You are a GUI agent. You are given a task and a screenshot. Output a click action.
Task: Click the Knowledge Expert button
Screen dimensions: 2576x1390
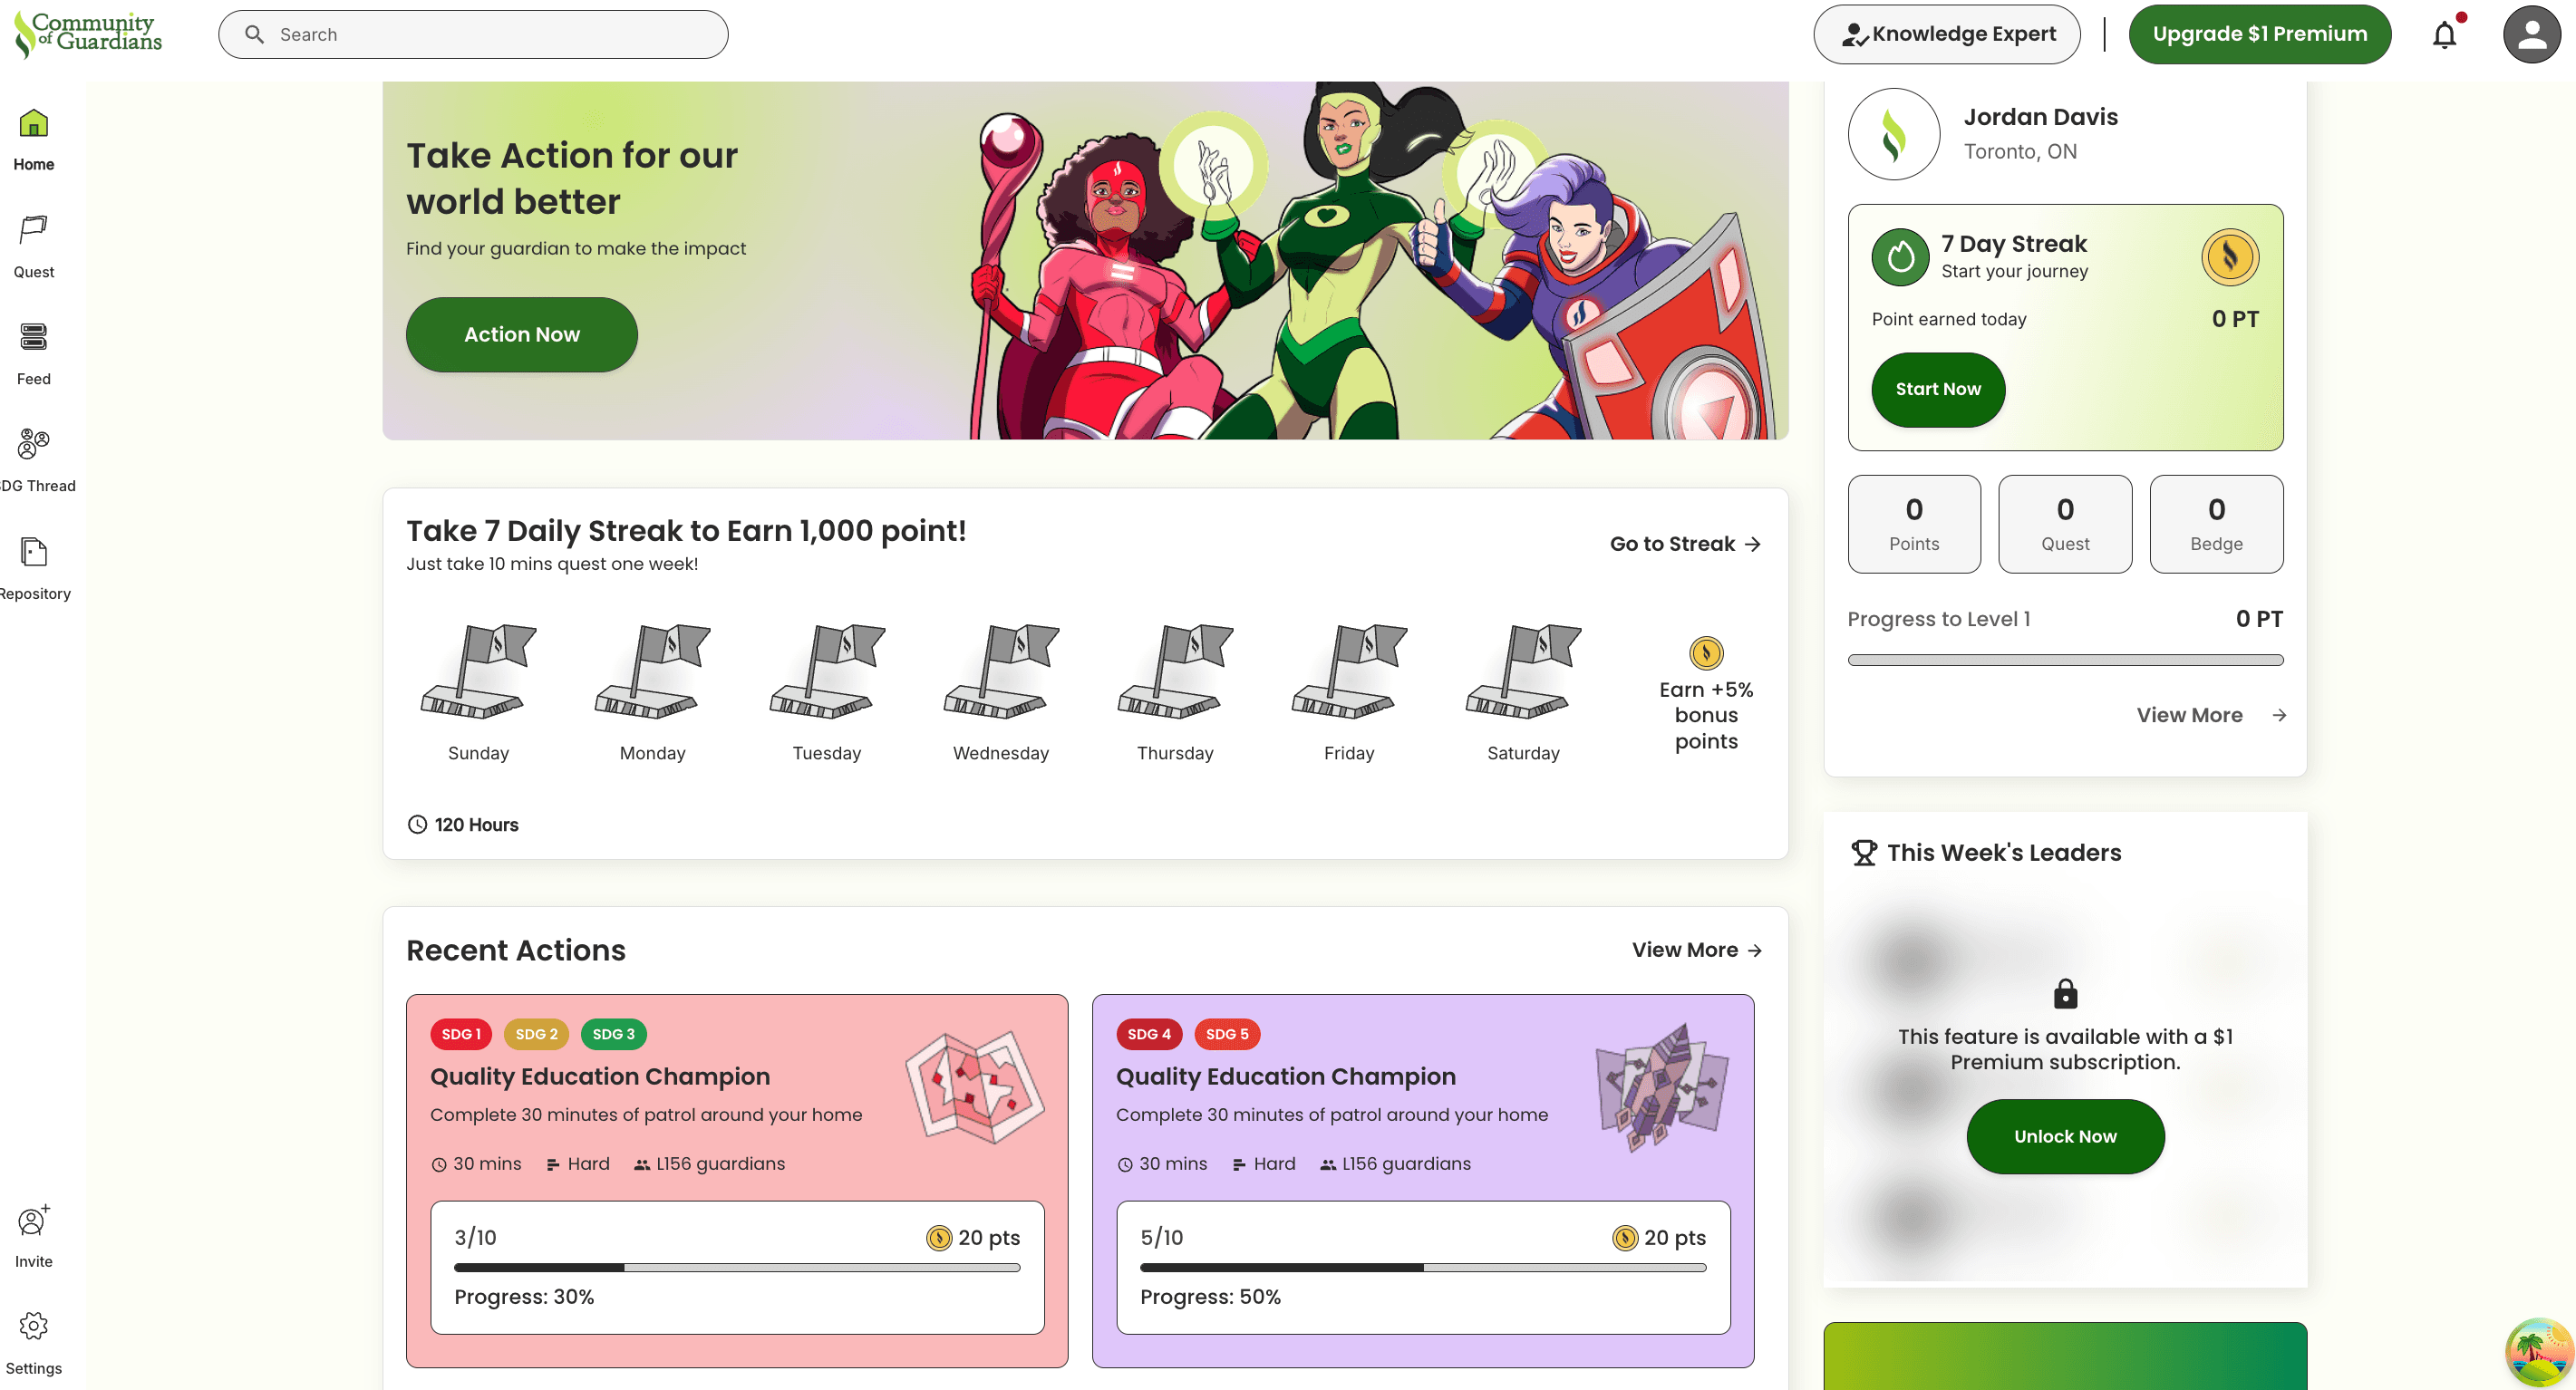coord(1946,35)
